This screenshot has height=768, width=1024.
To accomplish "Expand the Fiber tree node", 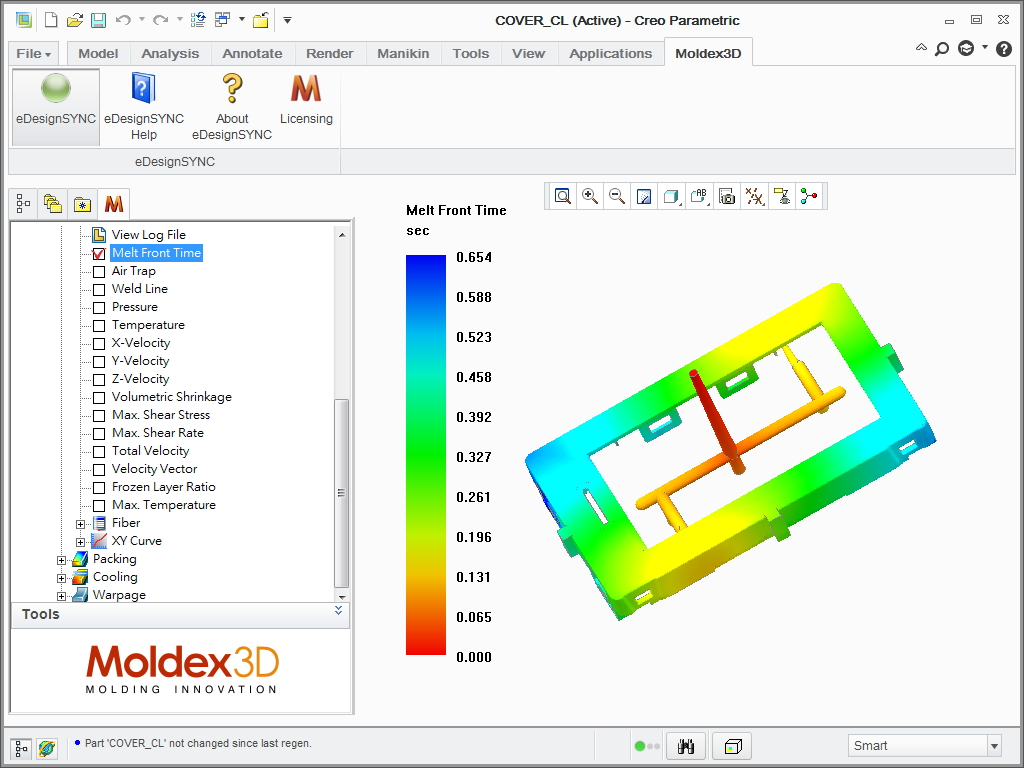I will click(x=80, y=524).
